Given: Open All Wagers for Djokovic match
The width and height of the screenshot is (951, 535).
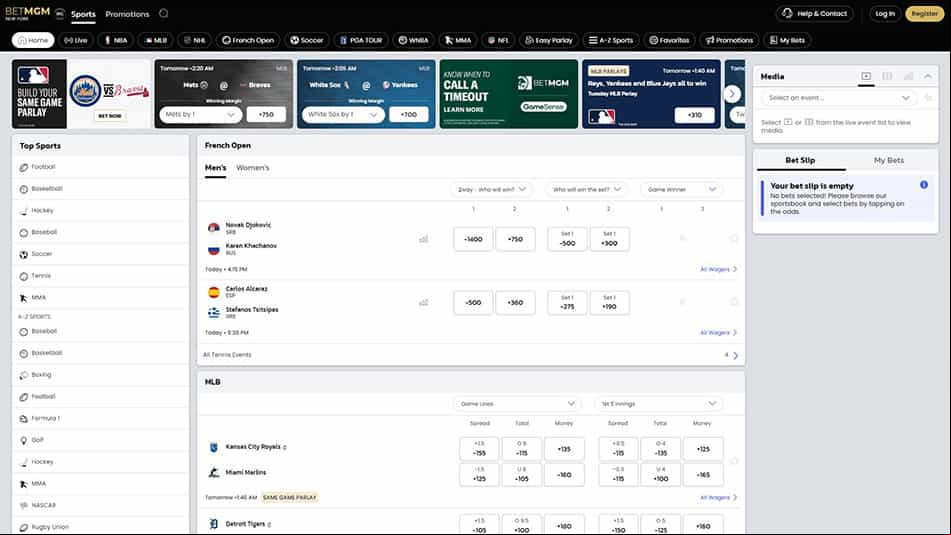Looking at the screenshot, I should [718, 269].
